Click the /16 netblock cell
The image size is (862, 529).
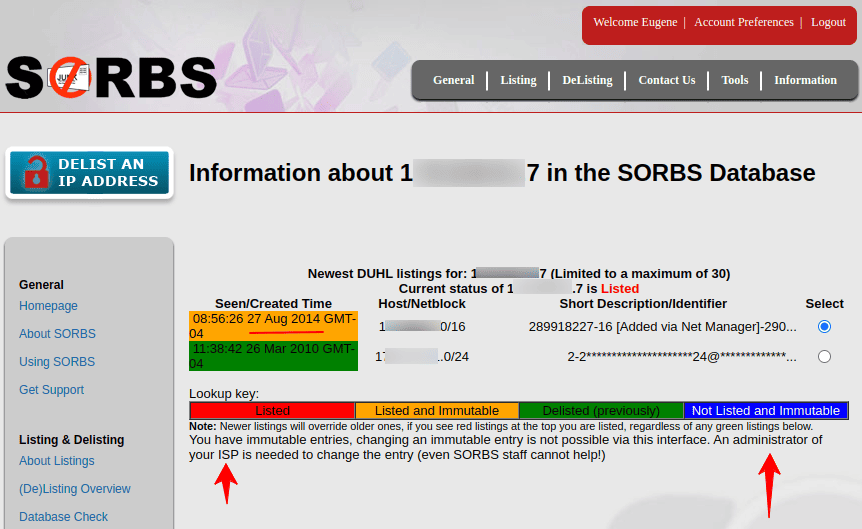(422, 327)
